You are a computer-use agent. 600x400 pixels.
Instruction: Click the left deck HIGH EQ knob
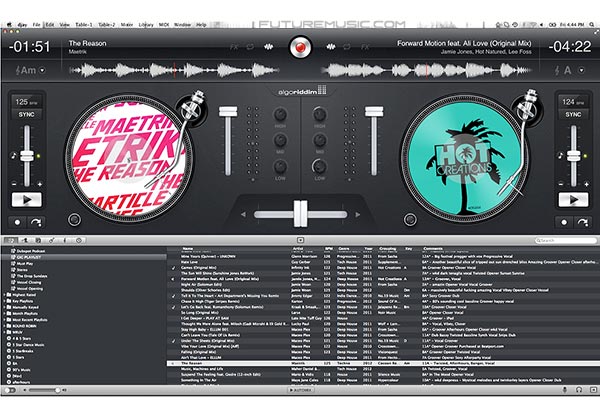(x=280, y=114)
